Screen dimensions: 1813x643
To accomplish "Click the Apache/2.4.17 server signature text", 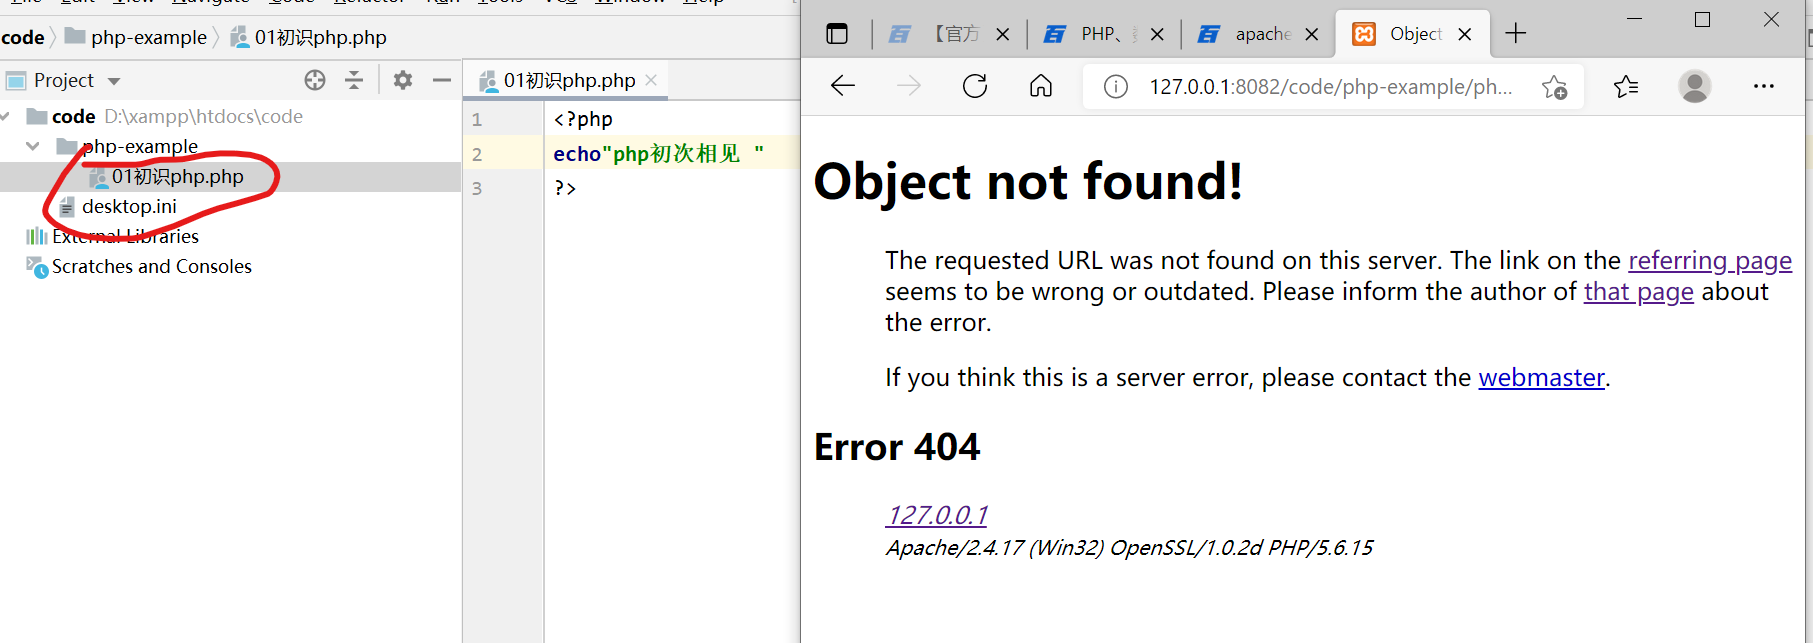I will pos(1129,548).
